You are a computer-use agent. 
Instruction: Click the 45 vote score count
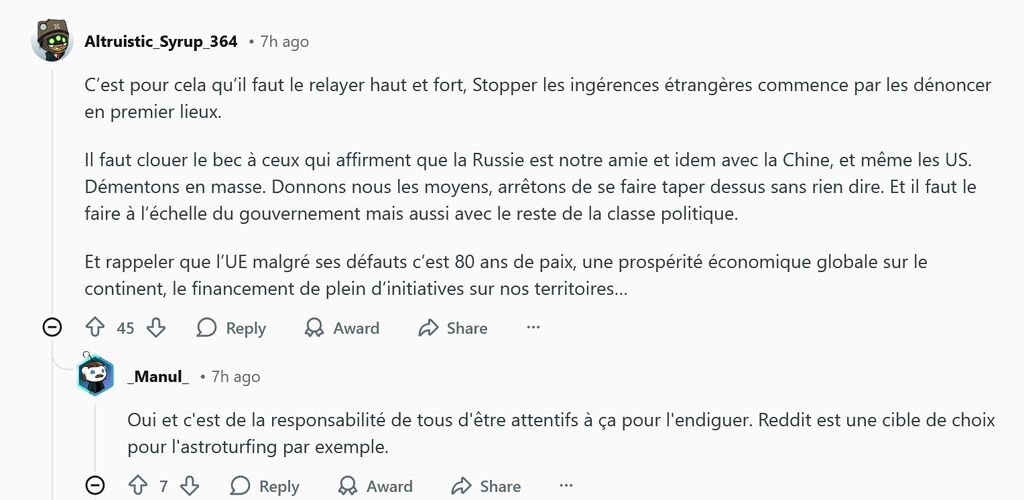[125, 328]
